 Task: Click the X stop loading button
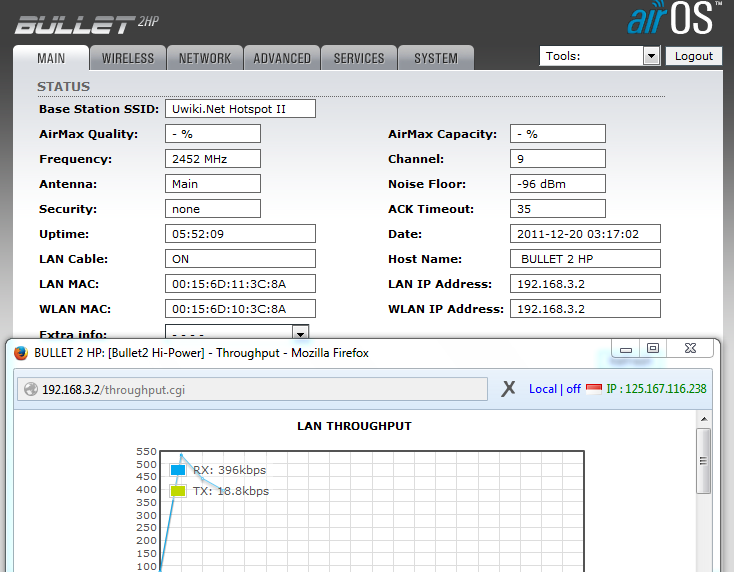point(508,389)
